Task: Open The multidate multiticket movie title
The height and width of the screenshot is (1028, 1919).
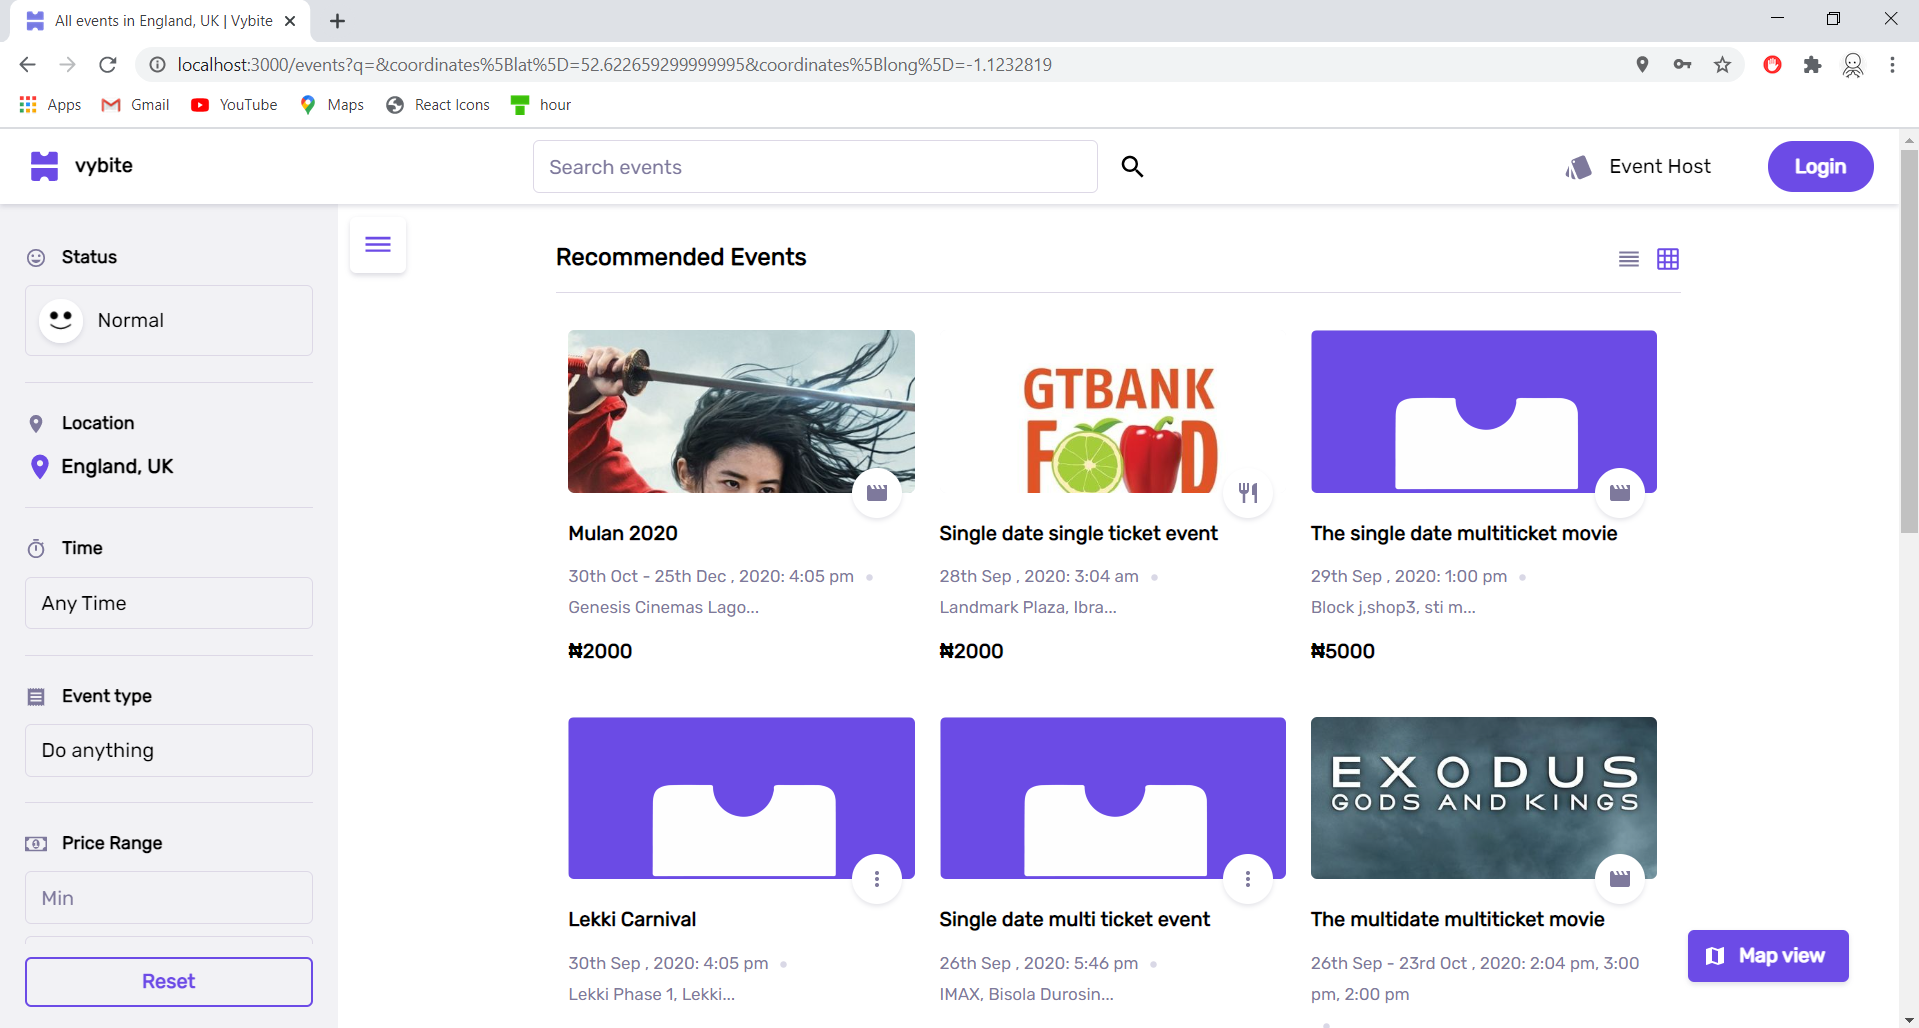Action: (x=1458, y=920)
